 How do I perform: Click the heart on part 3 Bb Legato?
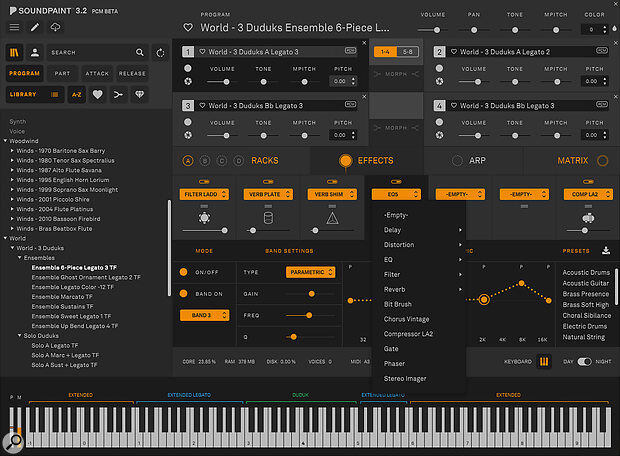pyautogui.click(x=202, y=106)
